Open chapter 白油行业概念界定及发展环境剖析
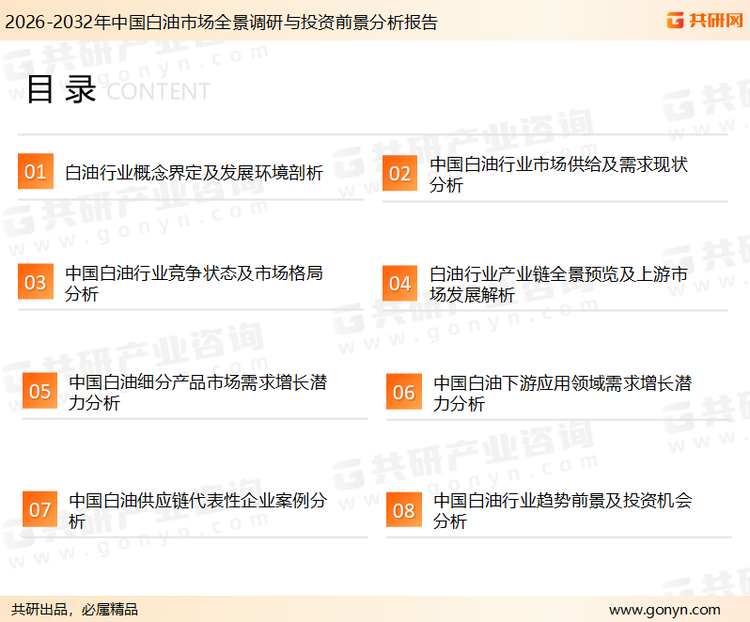This screenshot has width=750, height=622. coord(194,172)
